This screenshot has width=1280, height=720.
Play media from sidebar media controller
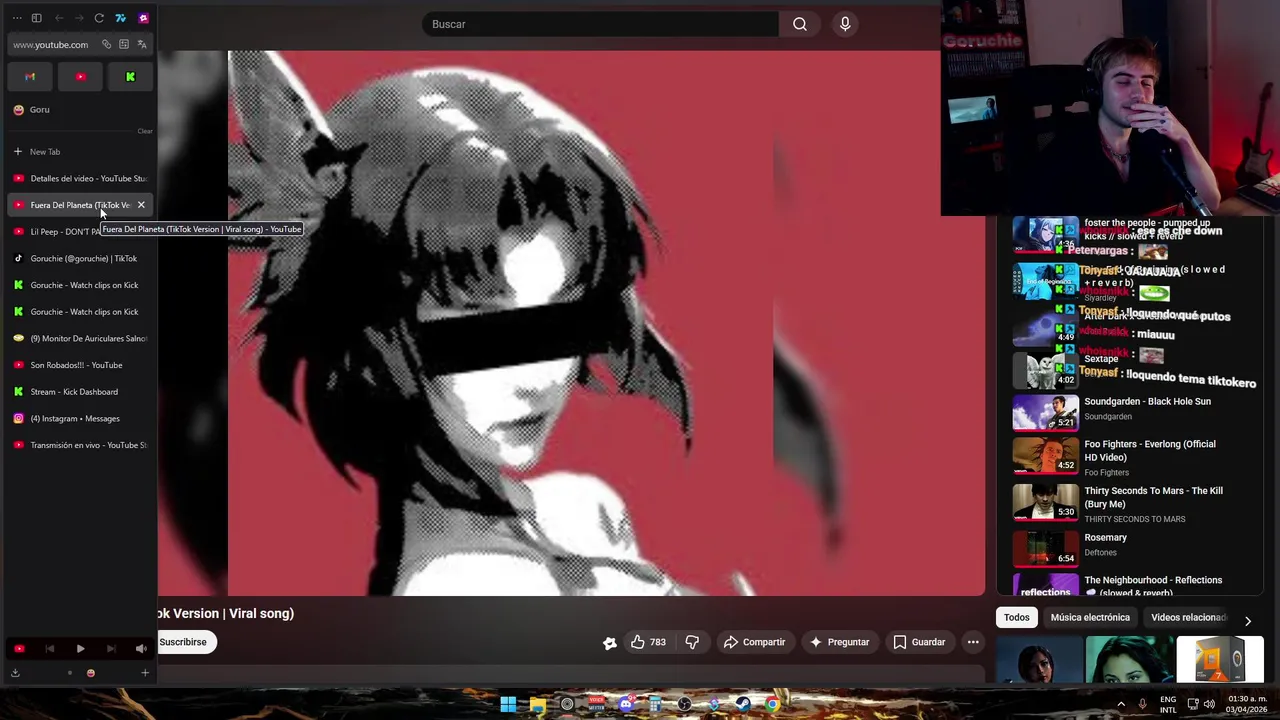point(80,649)
